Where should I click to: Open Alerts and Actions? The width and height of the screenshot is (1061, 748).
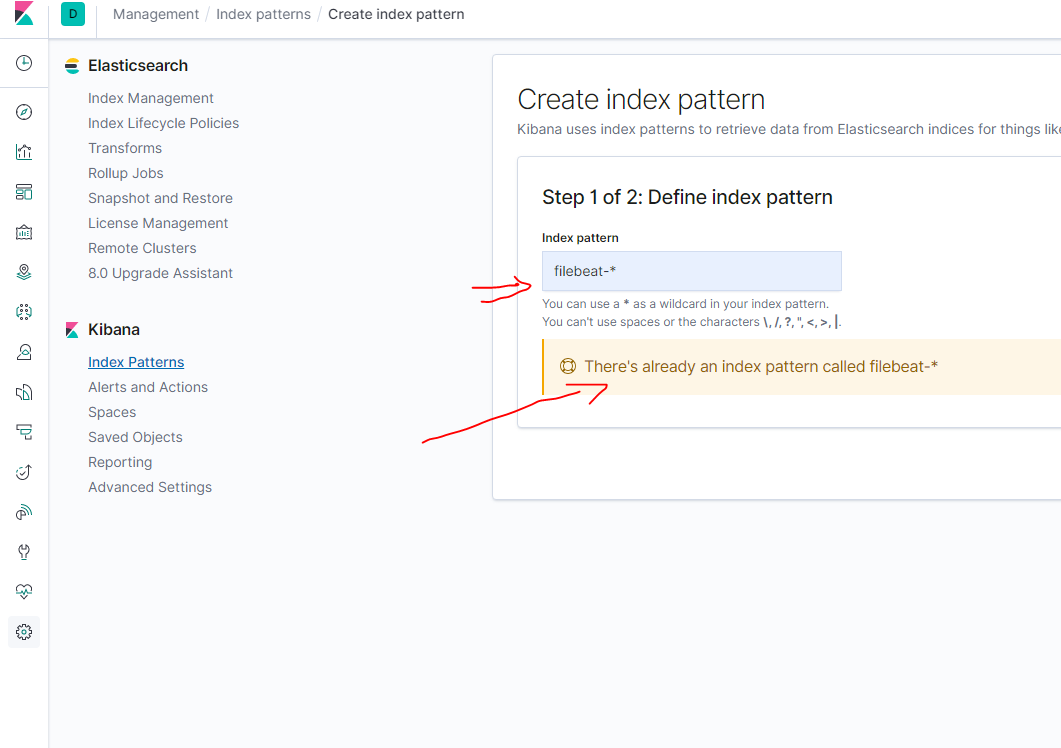[x=148, y=387]
